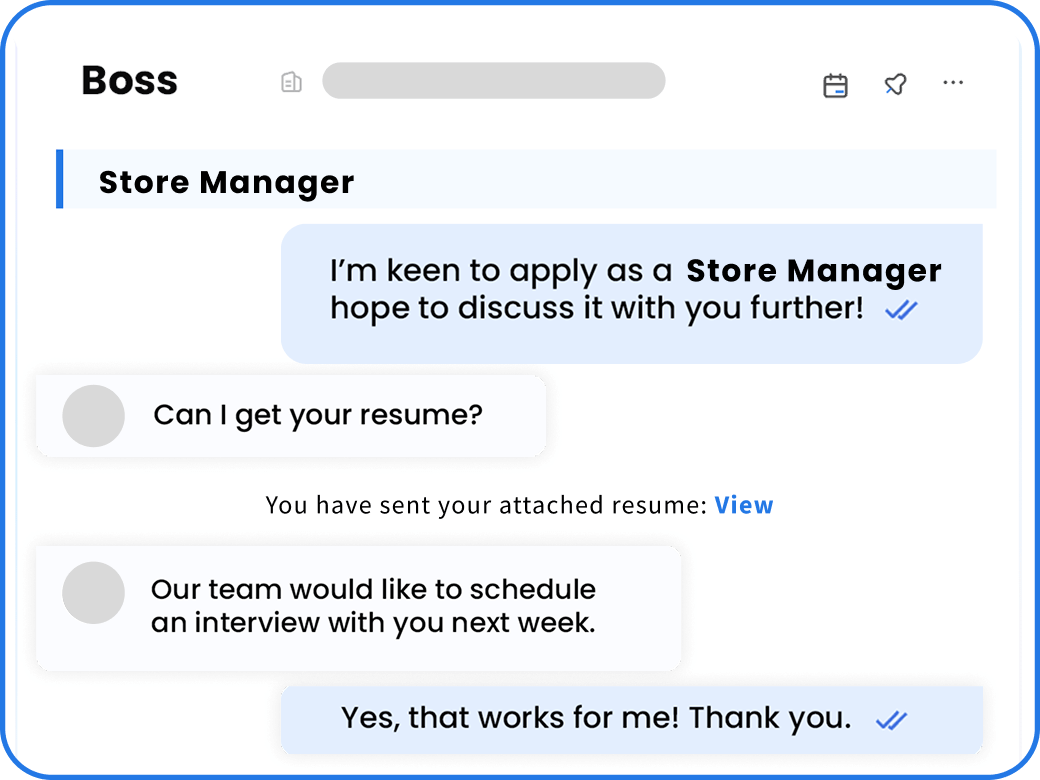Select the "I'm keen to apply" message bubble
The image size is (1040, 780).
pos(631,293)
